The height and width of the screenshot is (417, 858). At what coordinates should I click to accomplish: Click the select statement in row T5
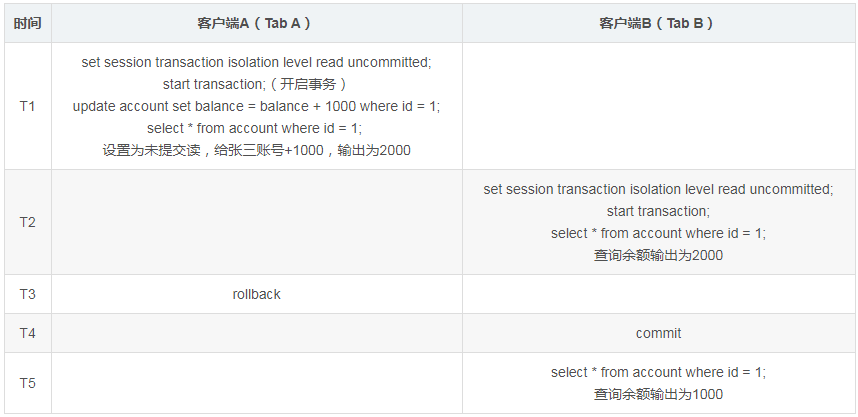coord(657,372)
